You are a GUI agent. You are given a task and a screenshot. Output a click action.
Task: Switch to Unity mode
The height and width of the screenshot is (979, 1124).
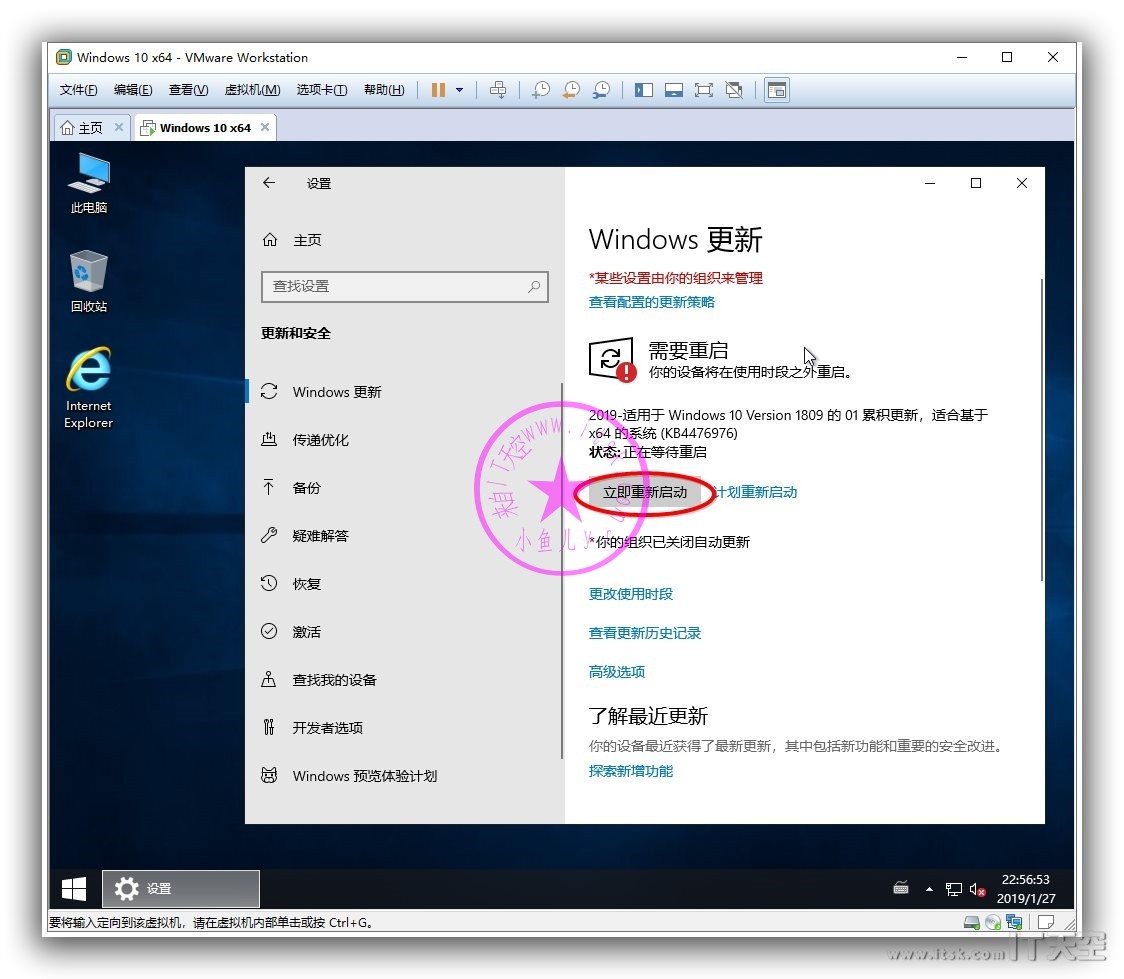[x=734, y=90]
